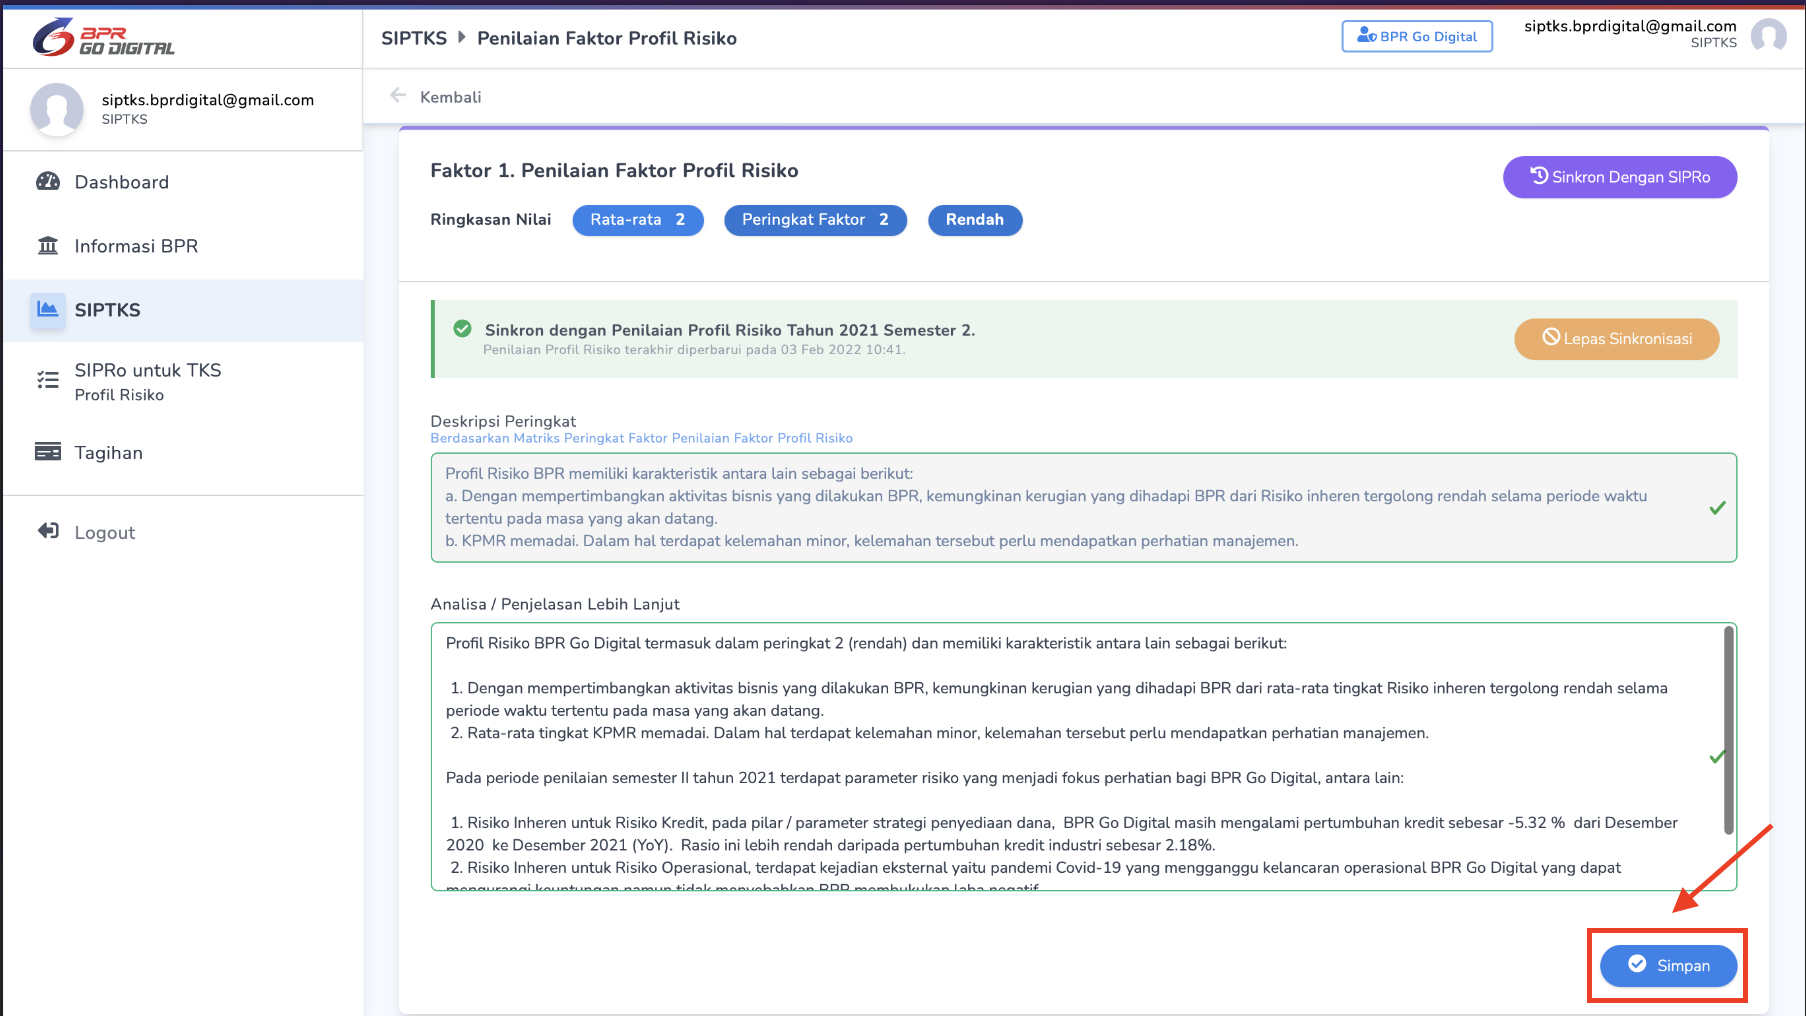The height and width of the screenshot is (1016, 1806).
Task: Click 'Faktor 1. Penilaian Faktor Profil Risiko' heading
Action: tap(614, 171)
